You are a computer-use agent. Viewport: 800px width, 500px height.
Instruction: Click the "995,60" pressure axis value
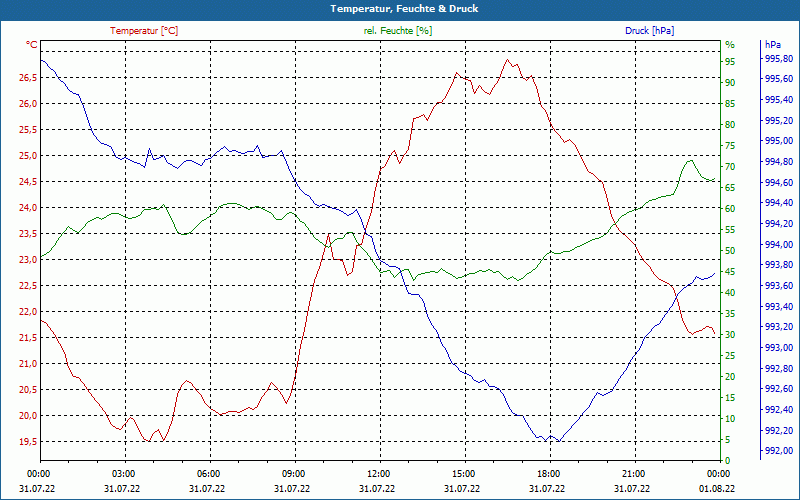coord(779,79)
